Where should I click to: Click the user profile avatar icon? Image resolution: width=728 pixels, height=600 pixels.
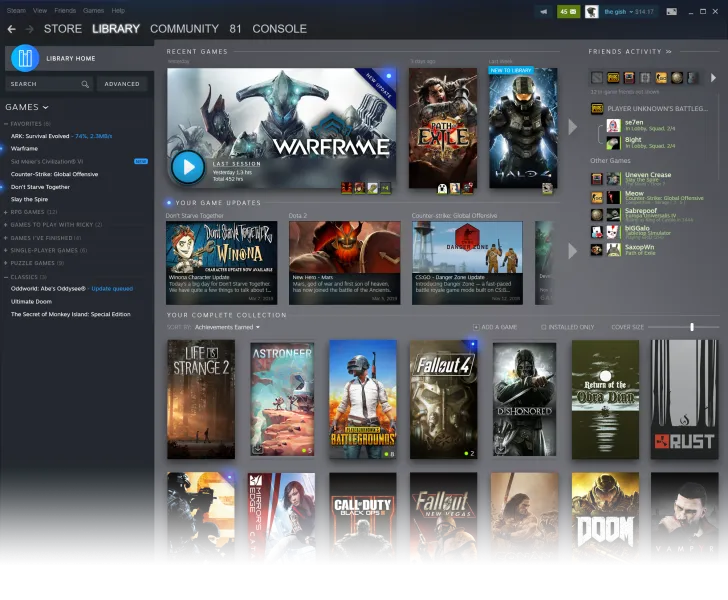592,12
